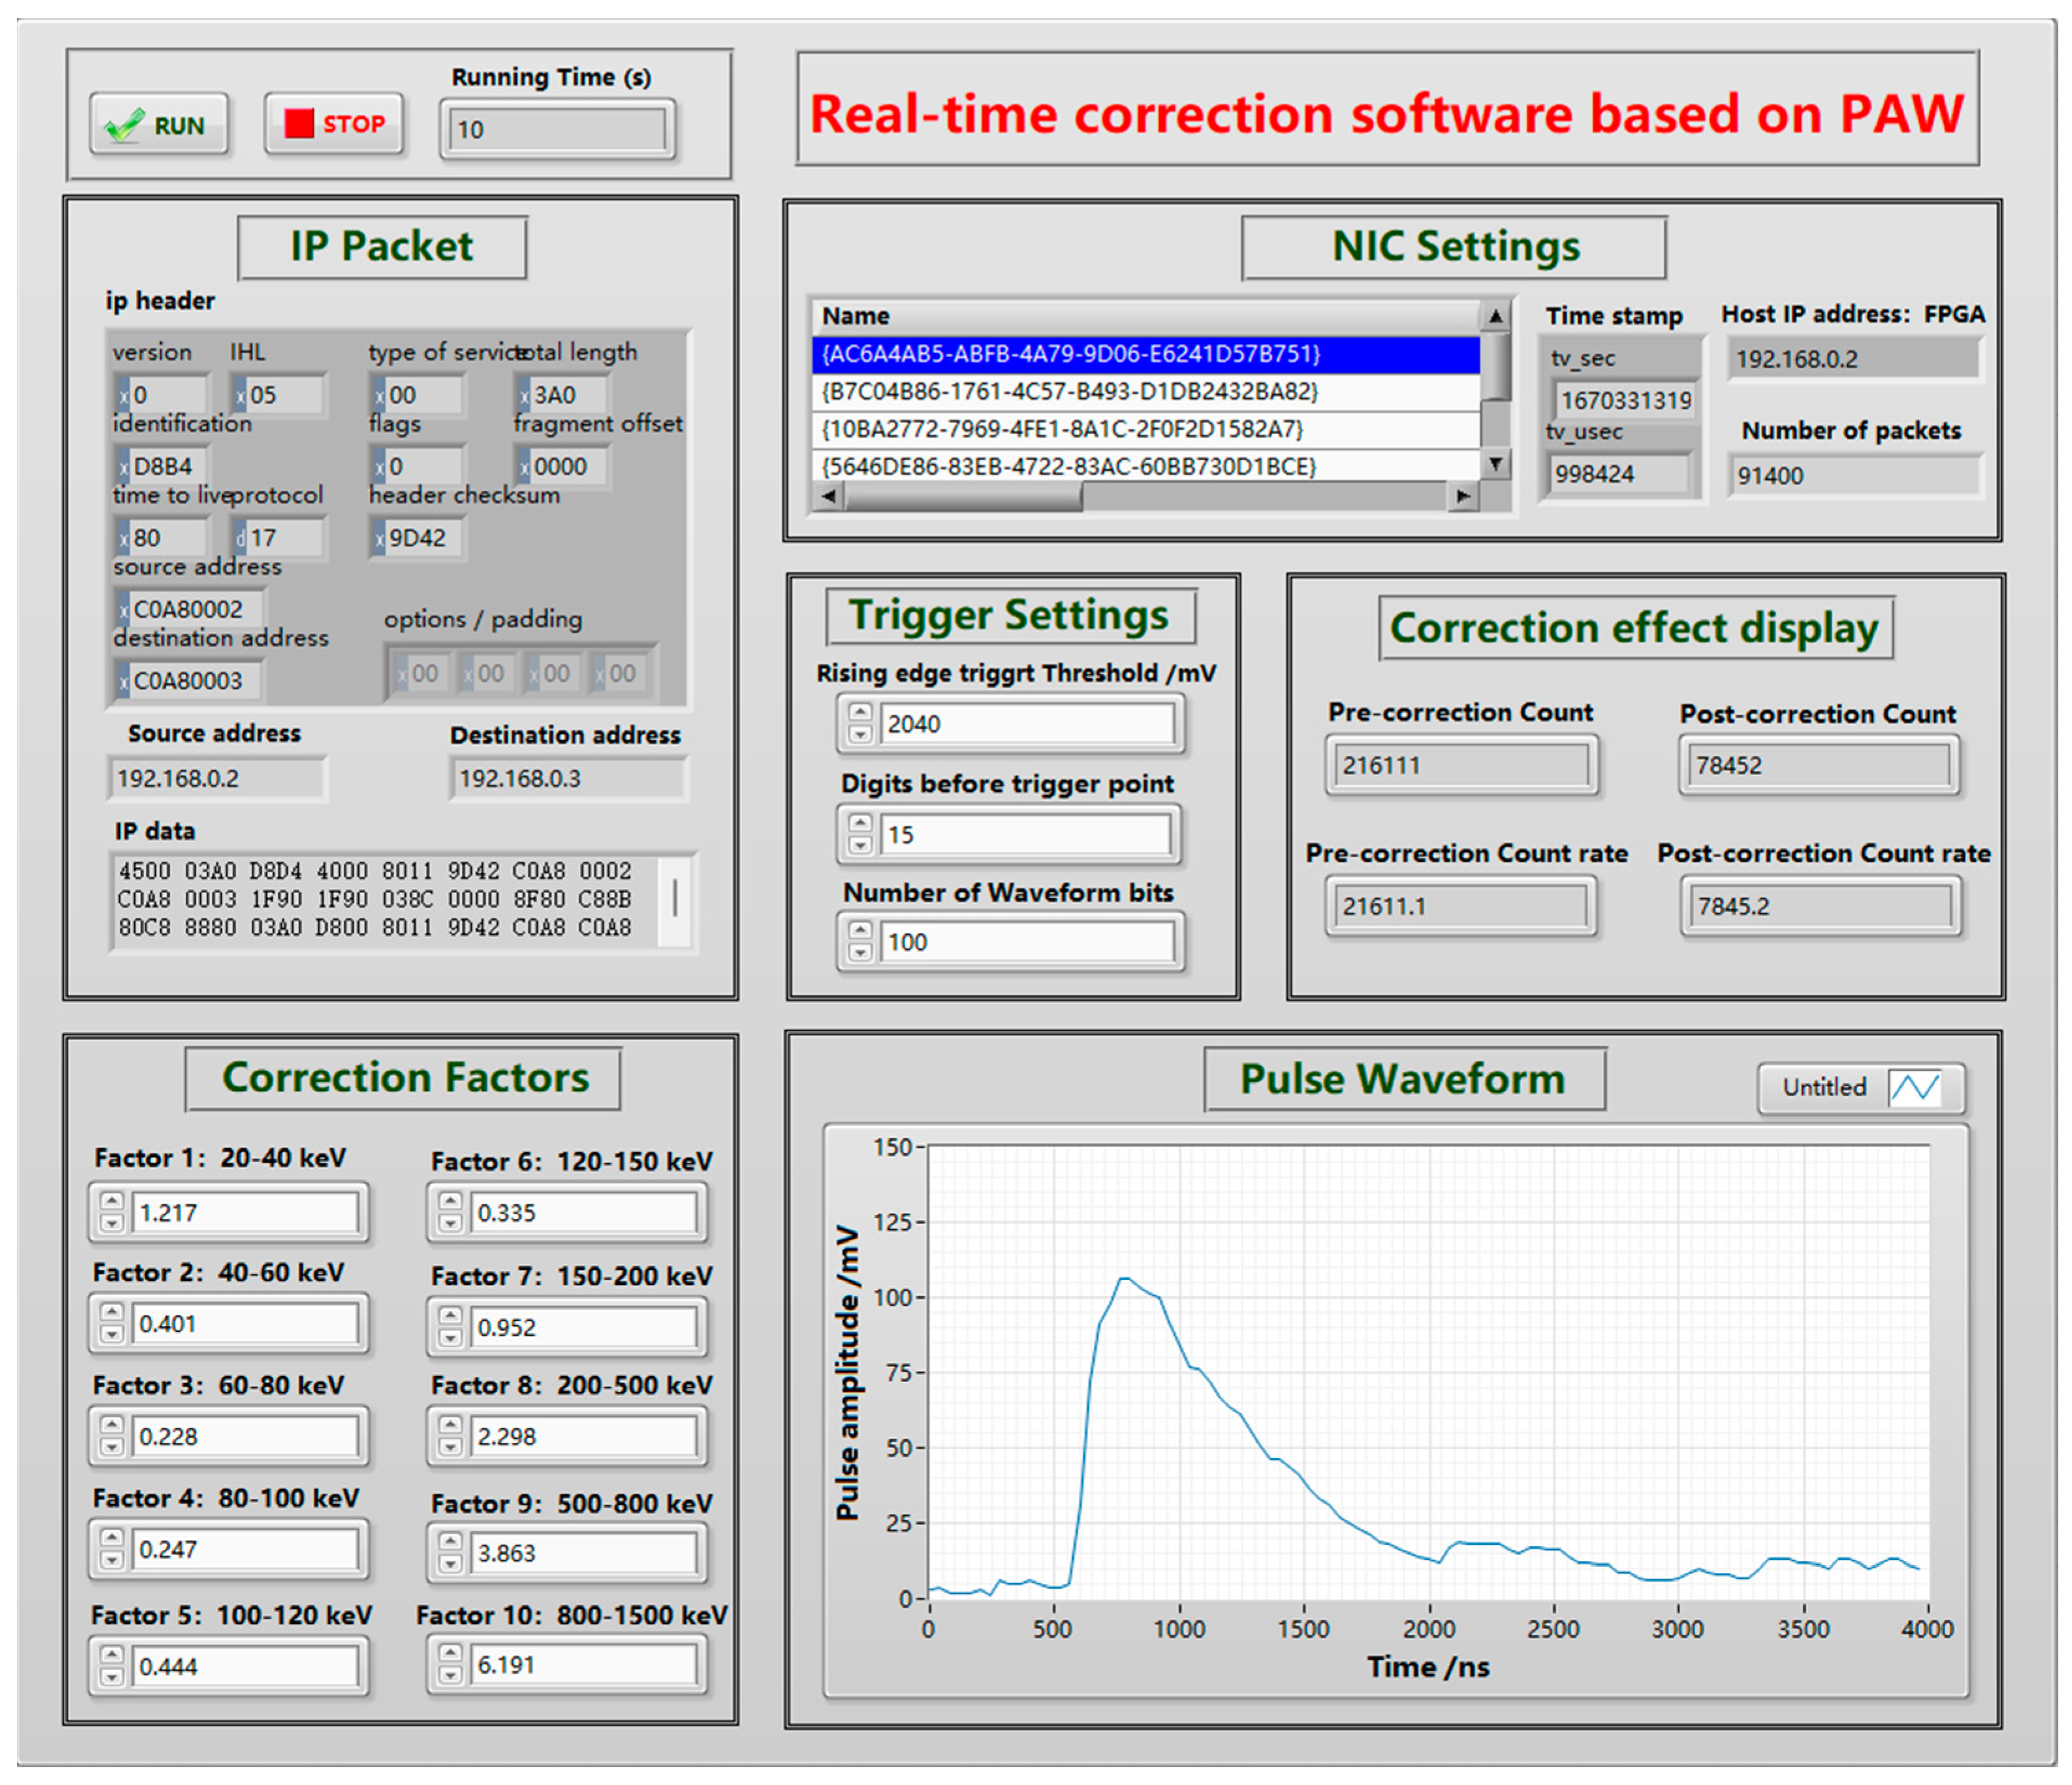Increment Factor 6 120-150 keV stepper
Viewport: 2072px width, 1785px height.
[x=450, y=1201]
